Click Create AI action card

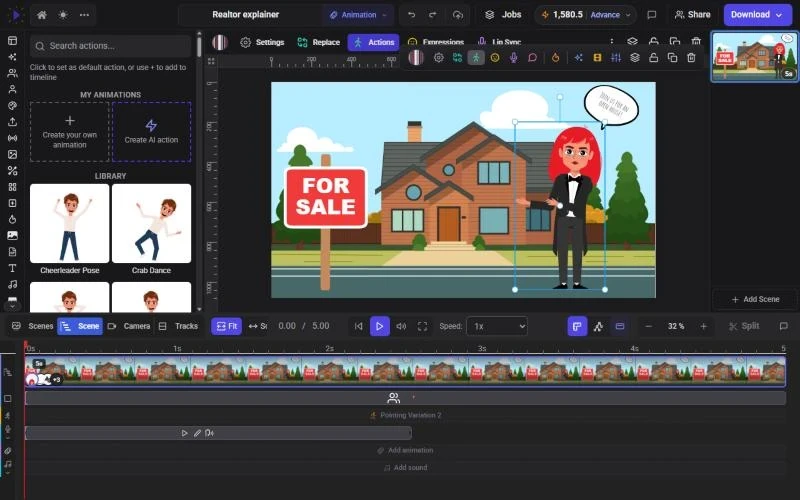click(152, 132)
